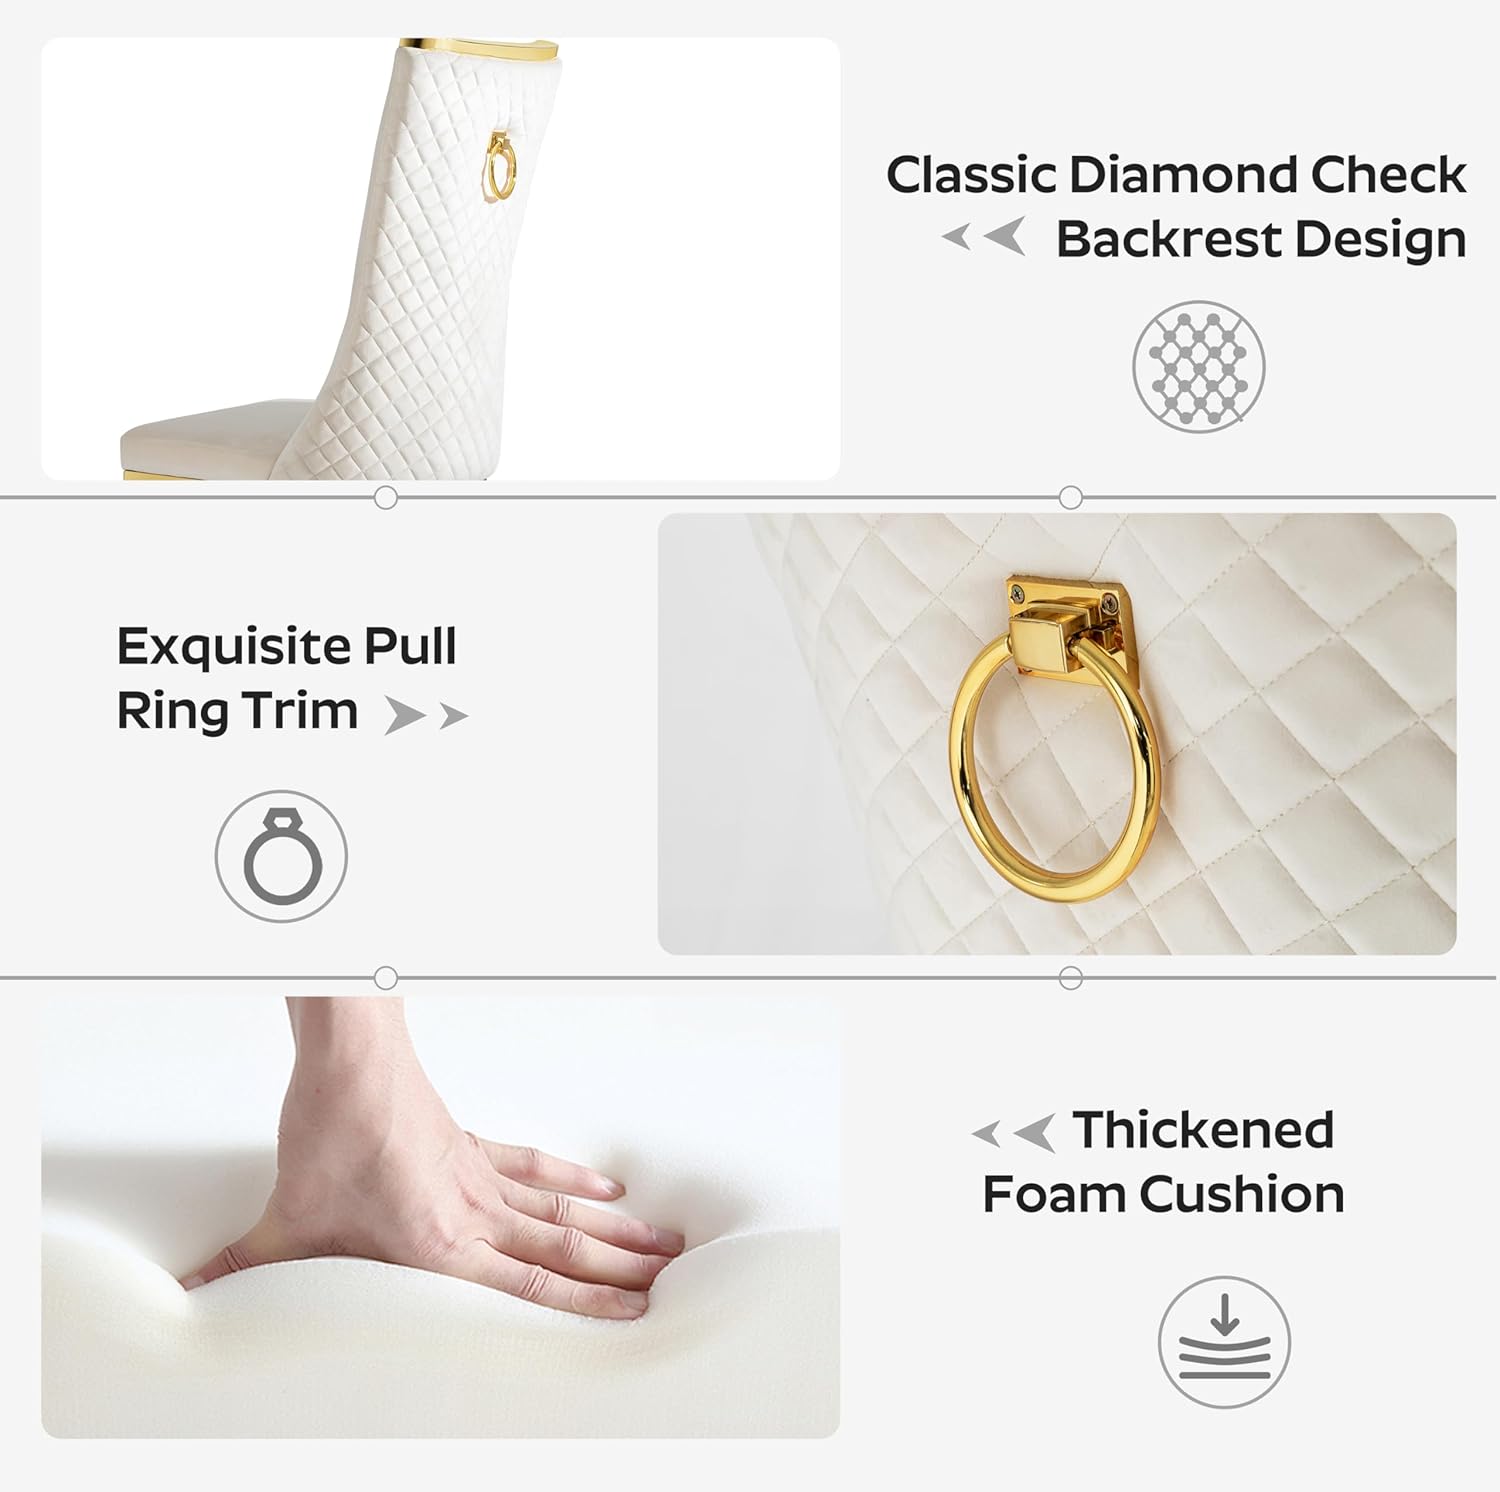Click the gold trim atop the chair
Image resolution: width=1500 pixels, height=1492 pixels.
point(478,47)
